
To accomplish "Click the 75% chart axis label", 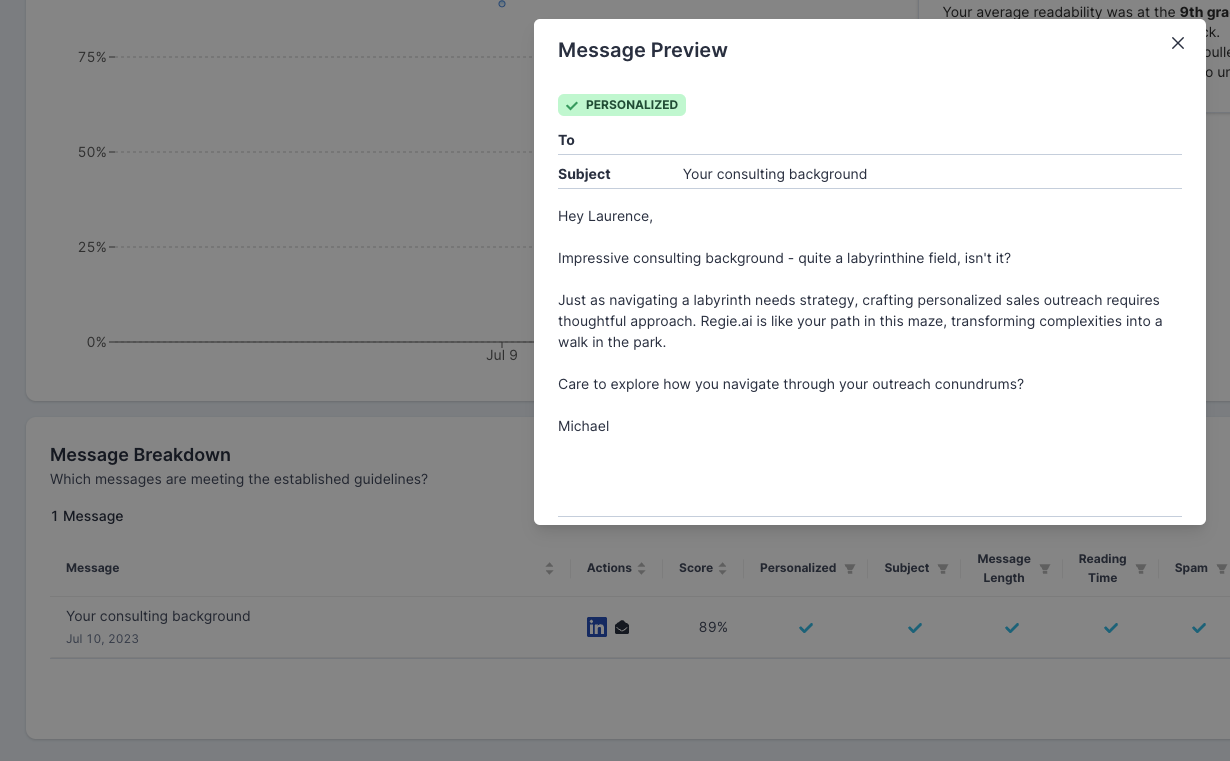I will click(92, 57).
